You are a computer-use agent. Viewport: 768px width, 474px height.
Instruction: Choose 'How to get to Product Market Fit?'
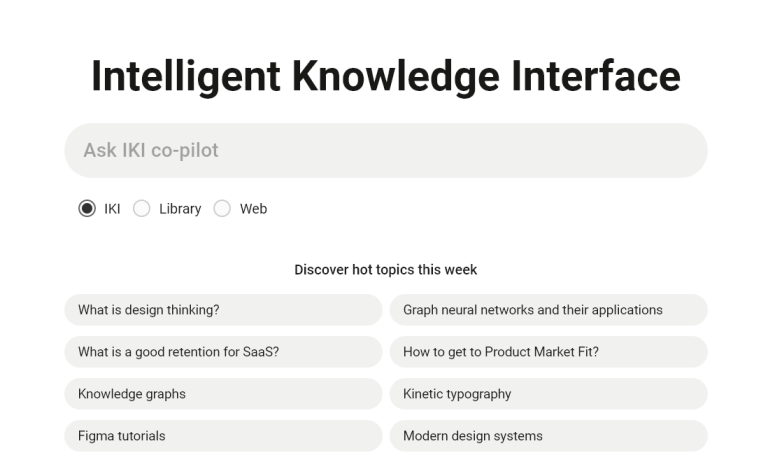click(549, 352)
